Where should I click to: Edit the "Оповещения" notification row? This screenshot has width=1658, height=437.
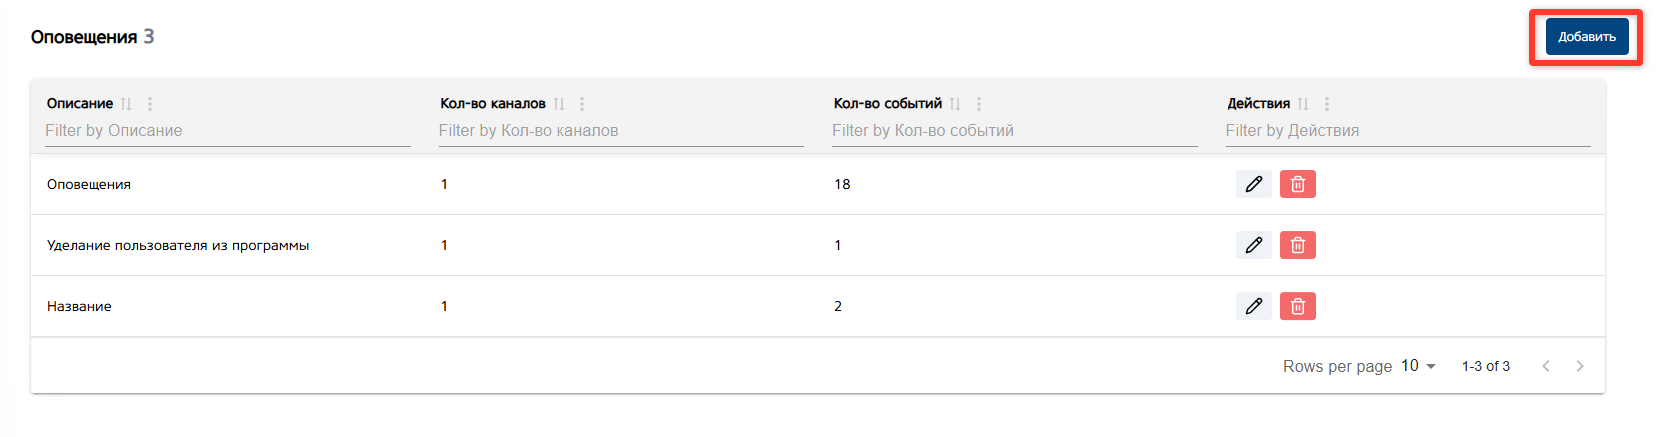[1253, 184]
